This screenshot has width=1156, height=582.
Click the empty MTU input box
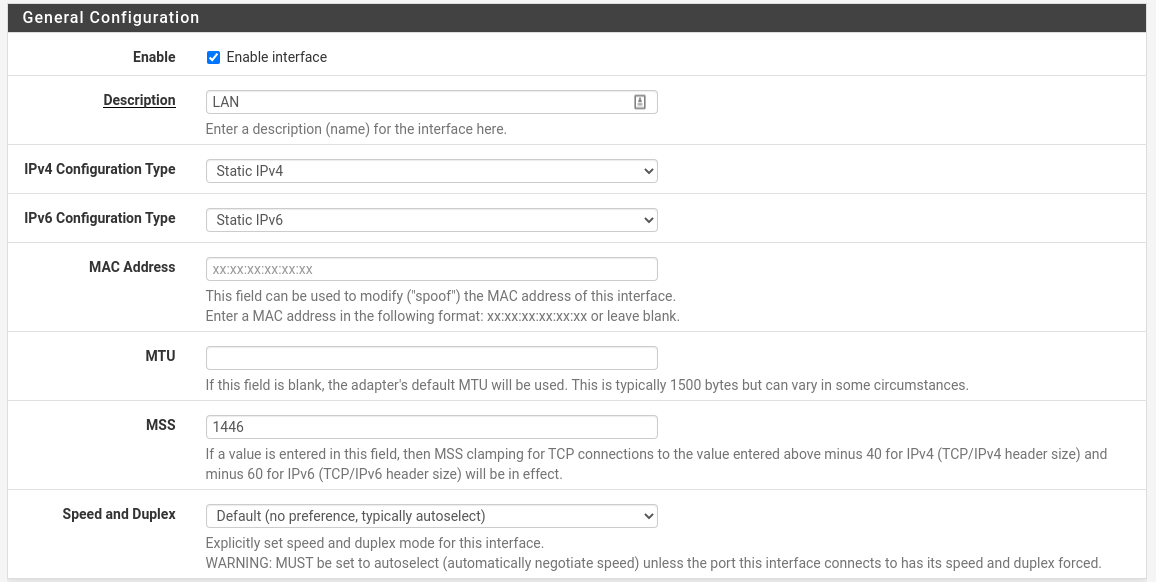point(430,357)
